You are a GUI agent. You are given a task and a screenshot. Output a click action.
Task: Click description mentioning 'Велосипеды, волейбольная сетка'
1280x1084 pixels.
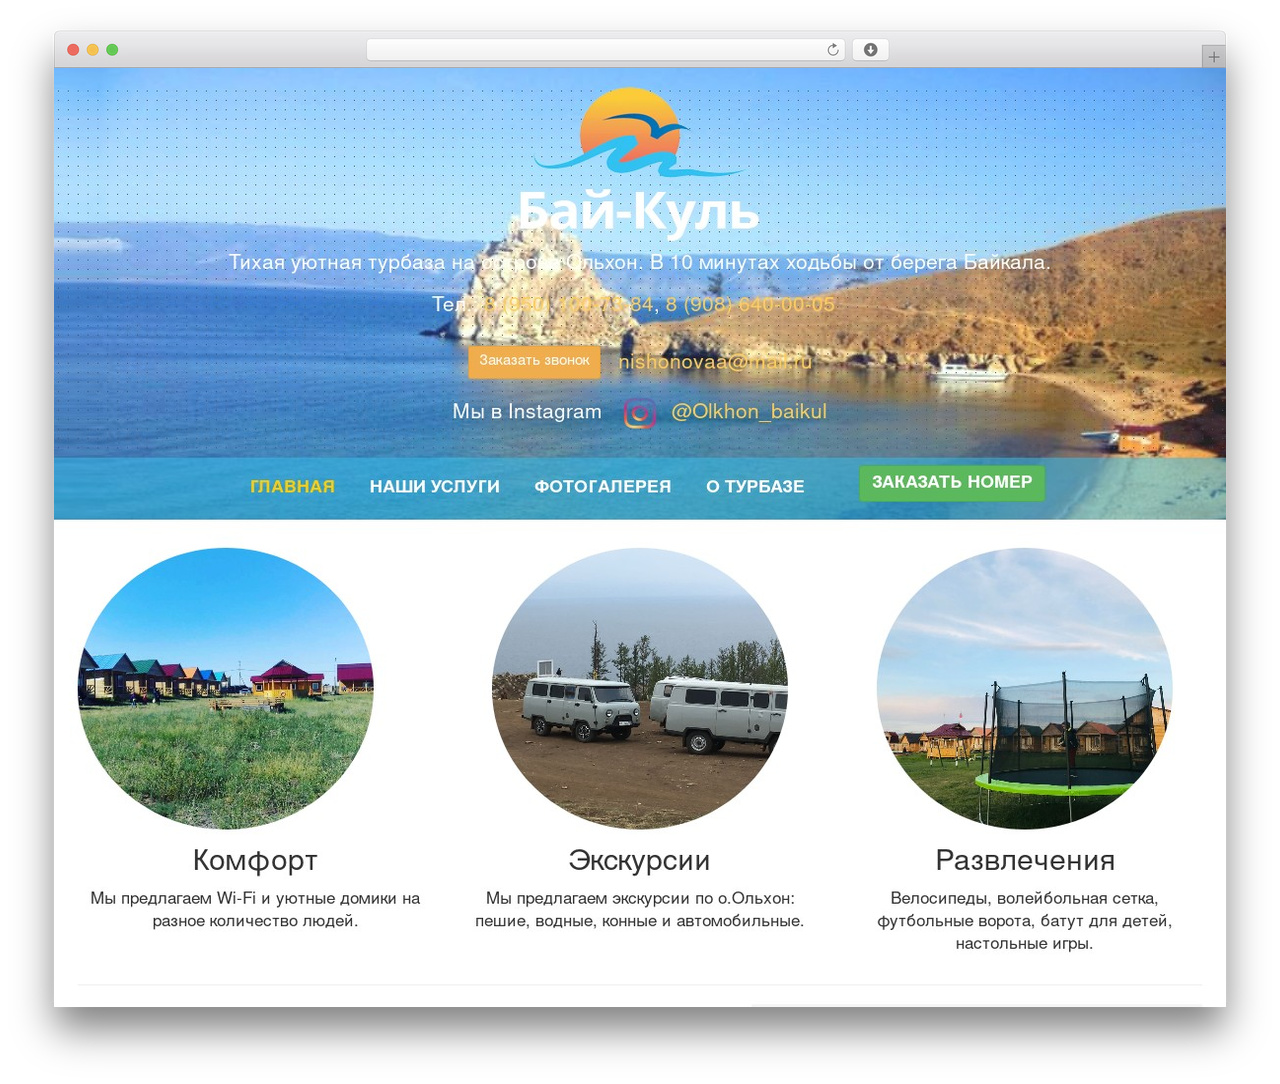[1025, 921]
